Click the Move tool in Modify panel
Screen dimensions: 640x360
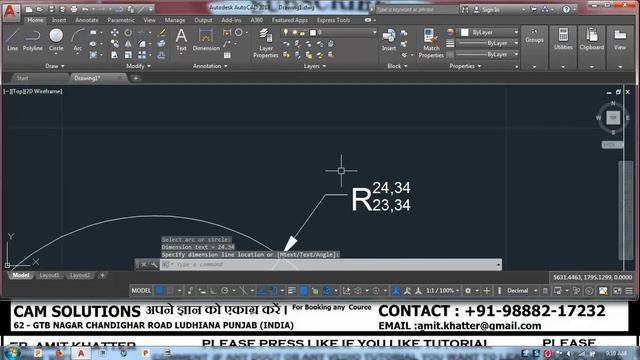tap(115, 33)
